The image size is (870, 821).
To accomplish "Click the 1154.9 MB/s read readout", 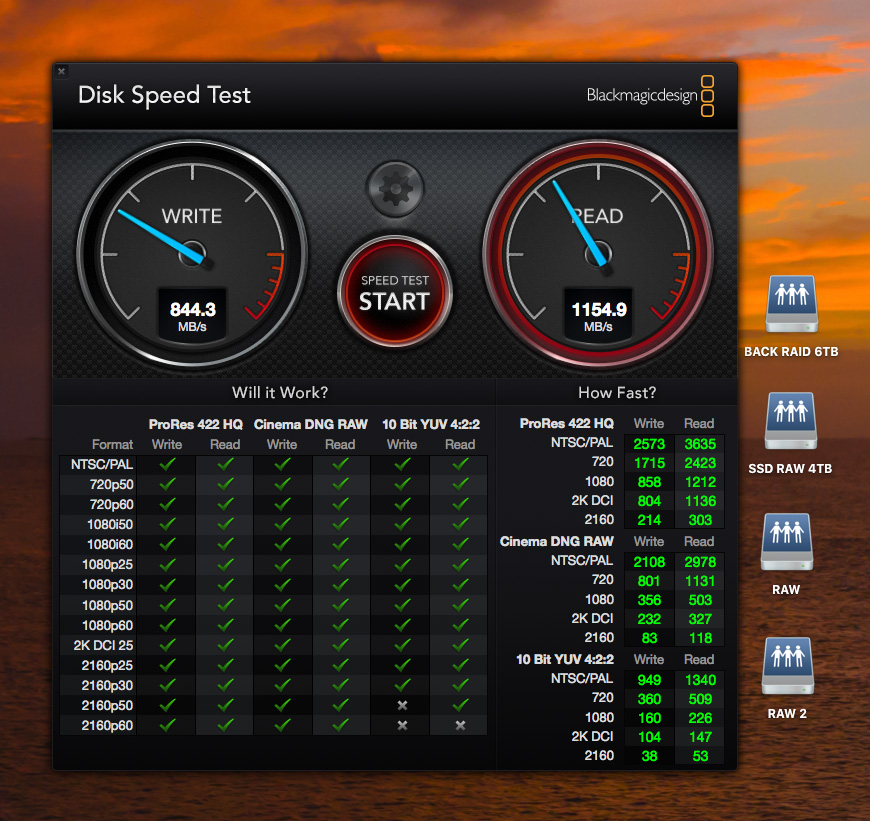I will [598, 316].
